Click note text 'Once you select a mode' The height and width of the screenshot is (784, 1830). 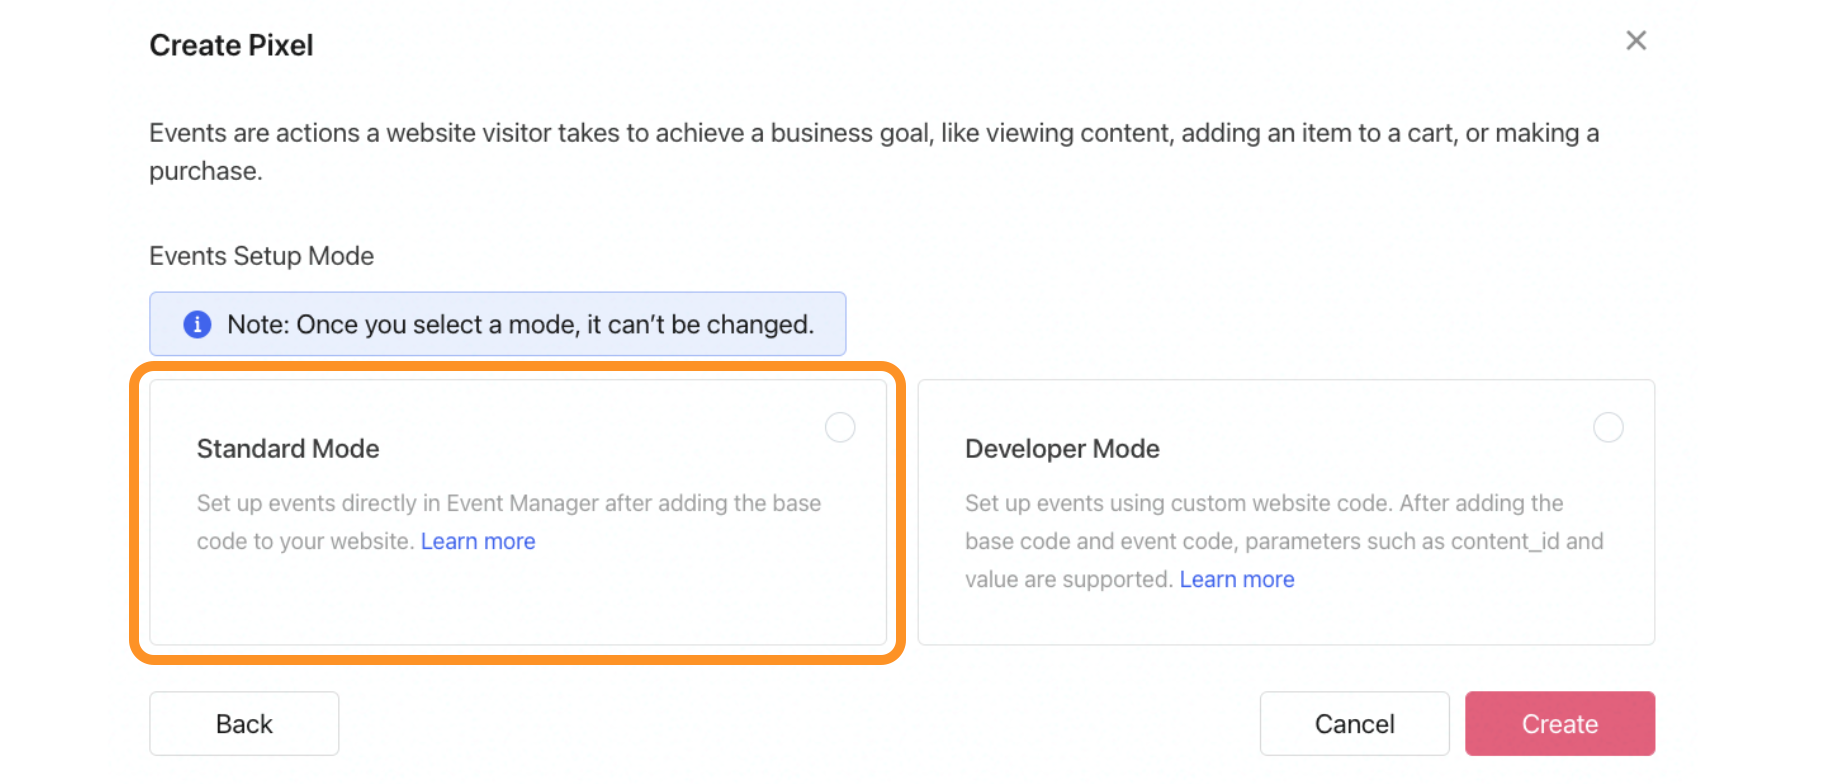[x=521, y=324]
